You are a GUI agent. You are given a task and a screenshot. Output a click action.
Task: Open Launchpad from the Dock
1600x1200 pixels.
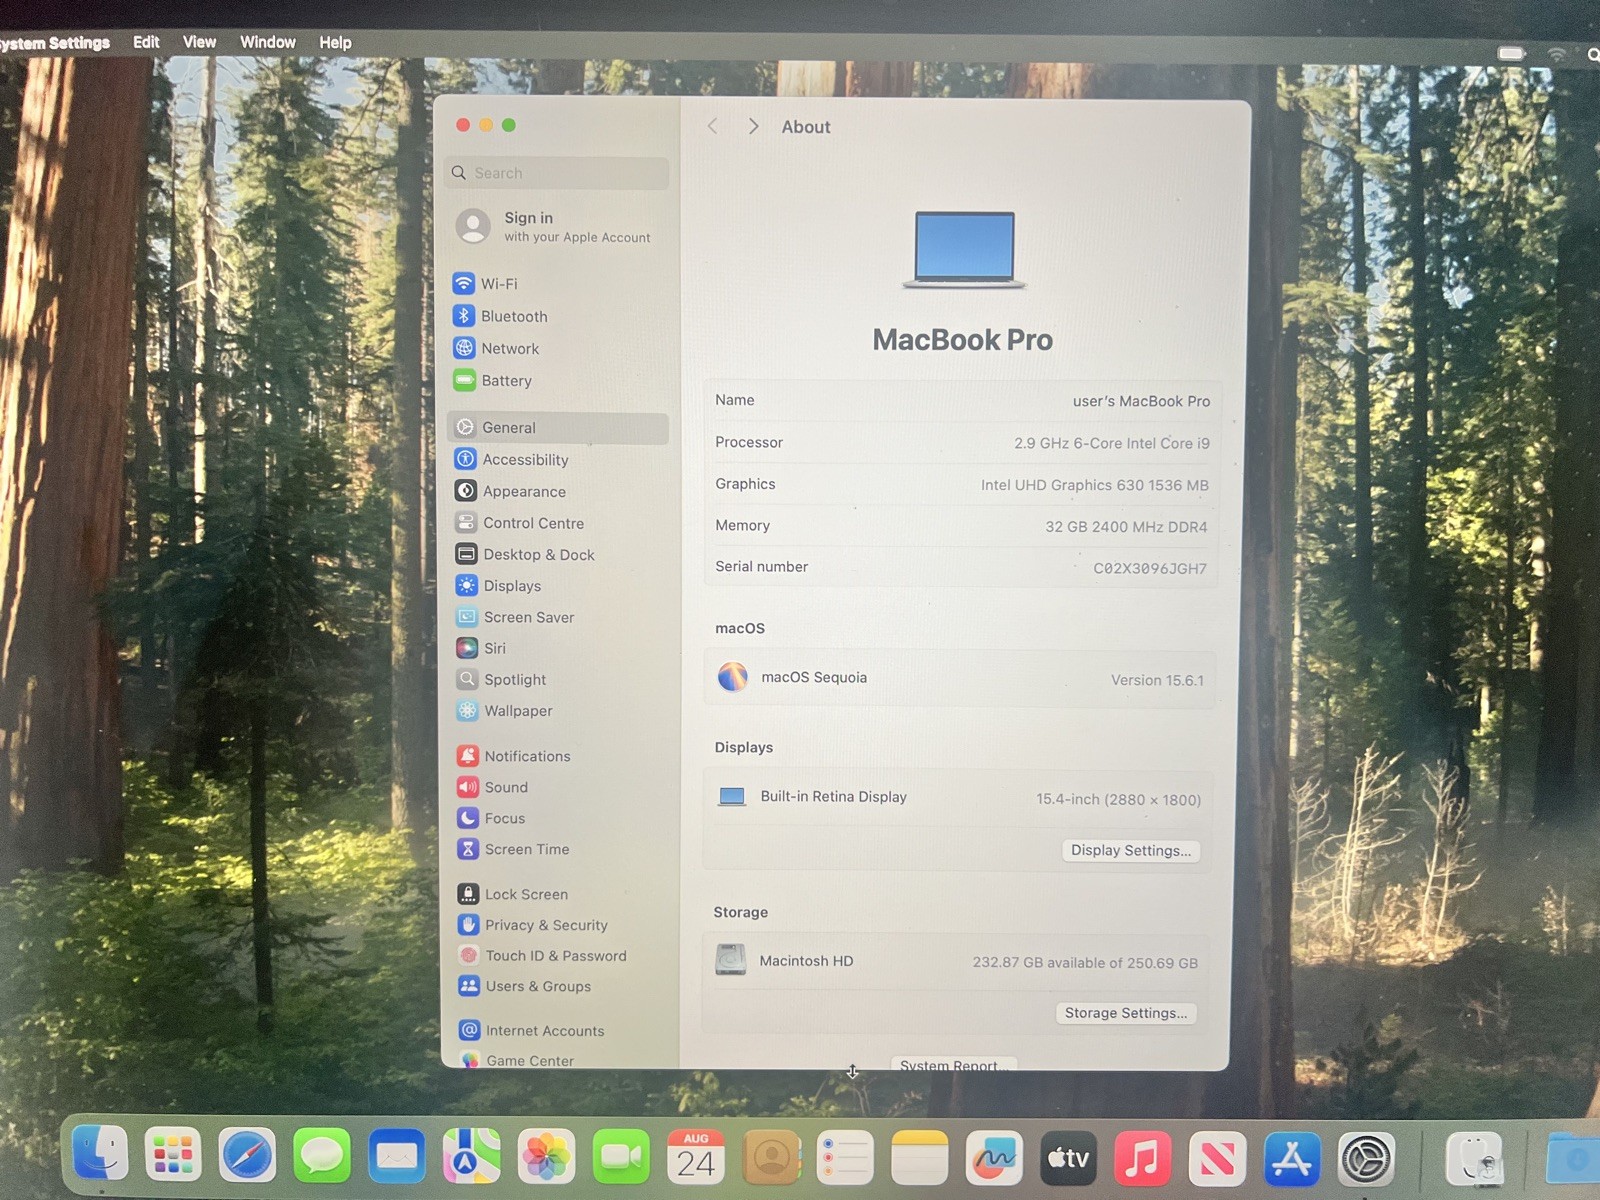[173, 1156]
